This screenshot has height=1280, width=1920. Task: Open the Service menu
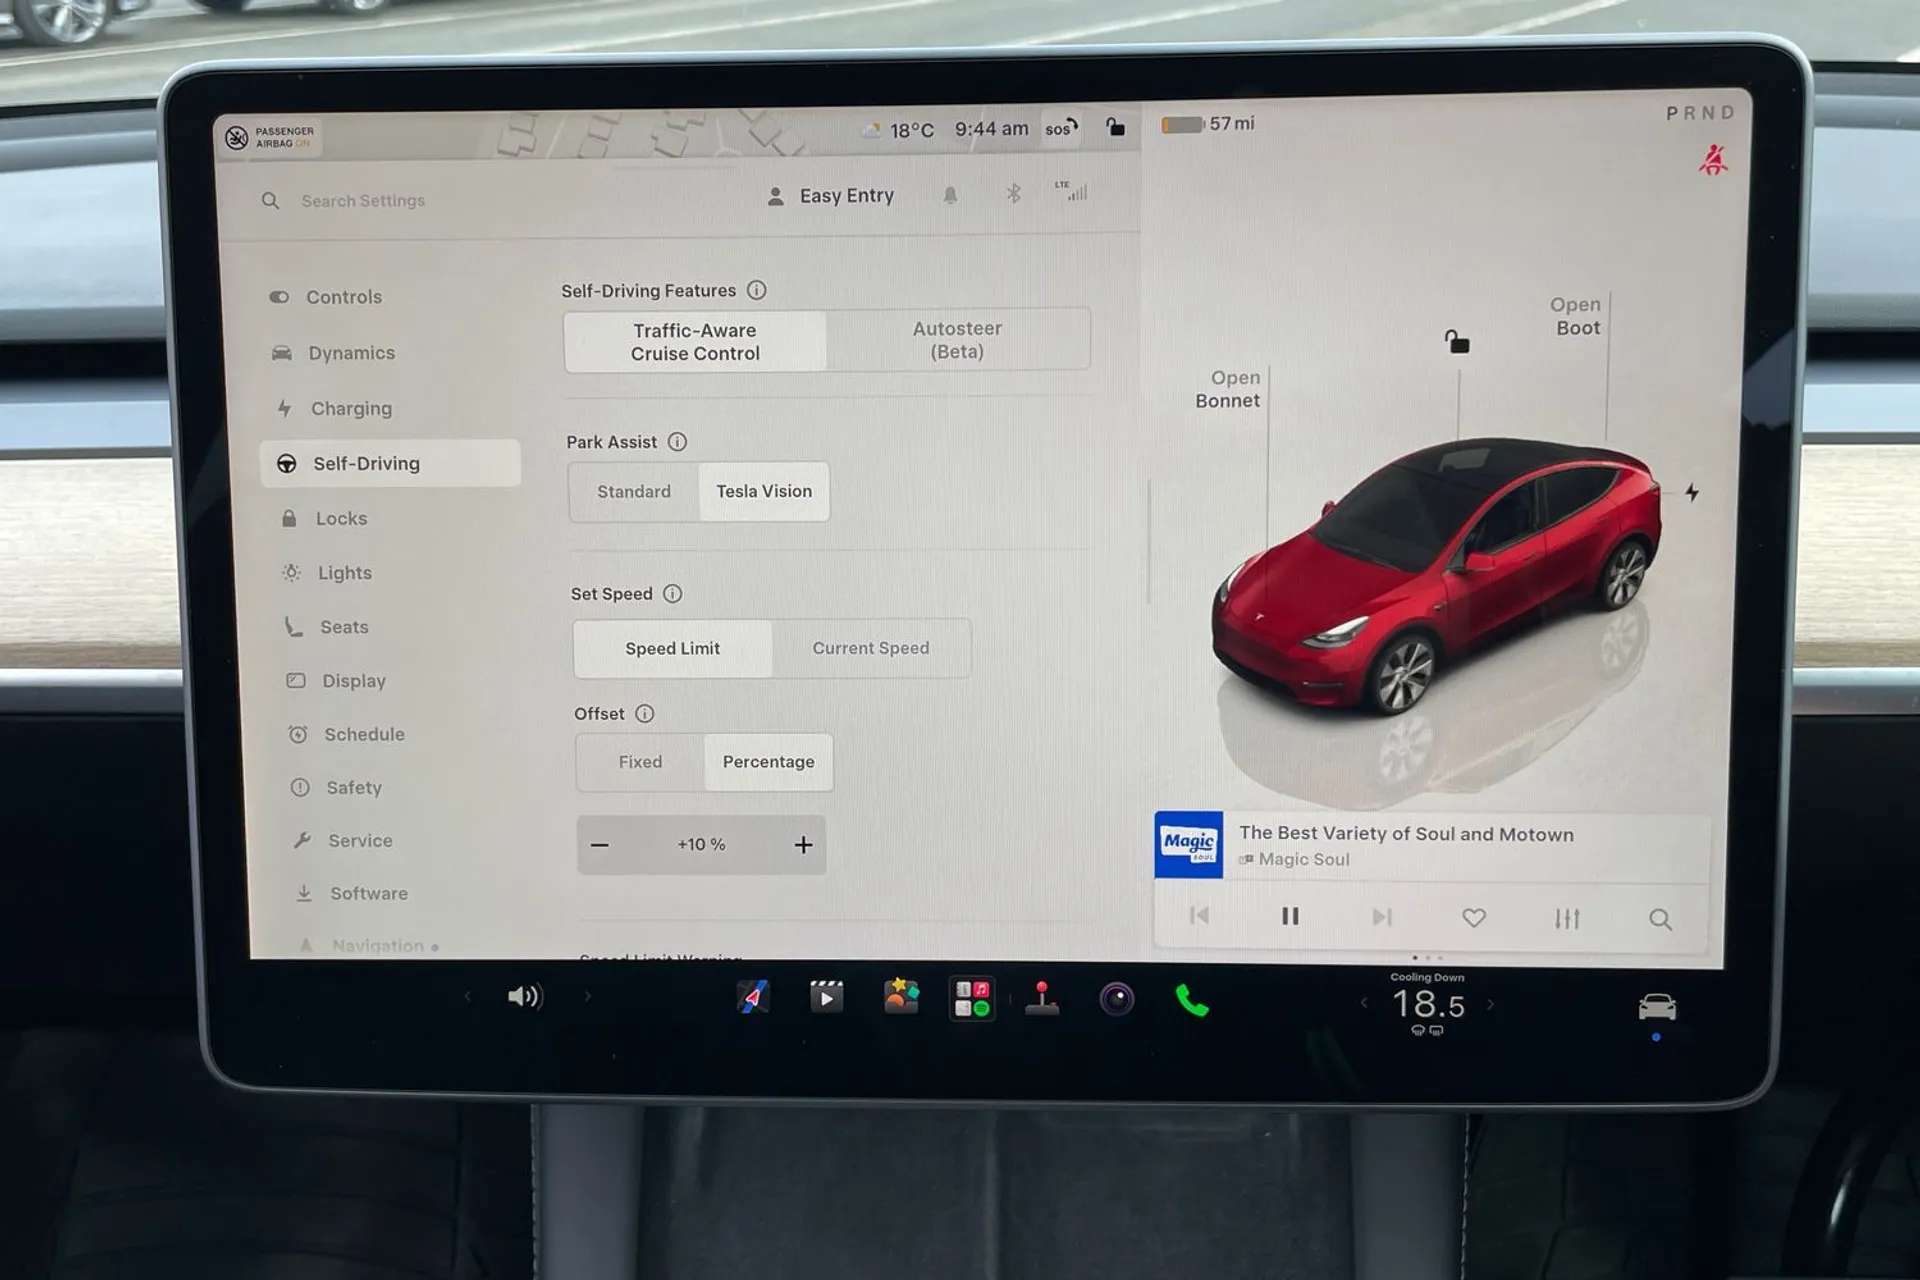pos(342,841)
